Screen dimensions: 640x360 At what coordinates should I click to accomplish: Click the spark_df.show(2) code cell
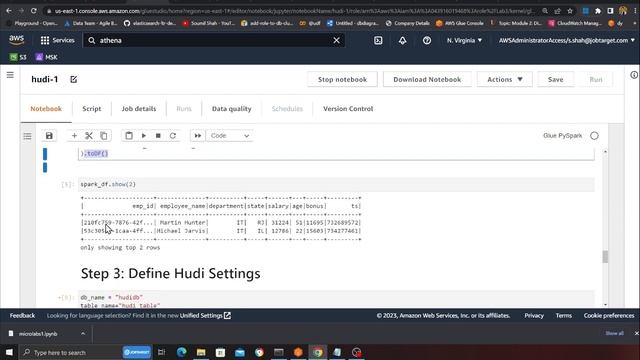click(336, 184)
